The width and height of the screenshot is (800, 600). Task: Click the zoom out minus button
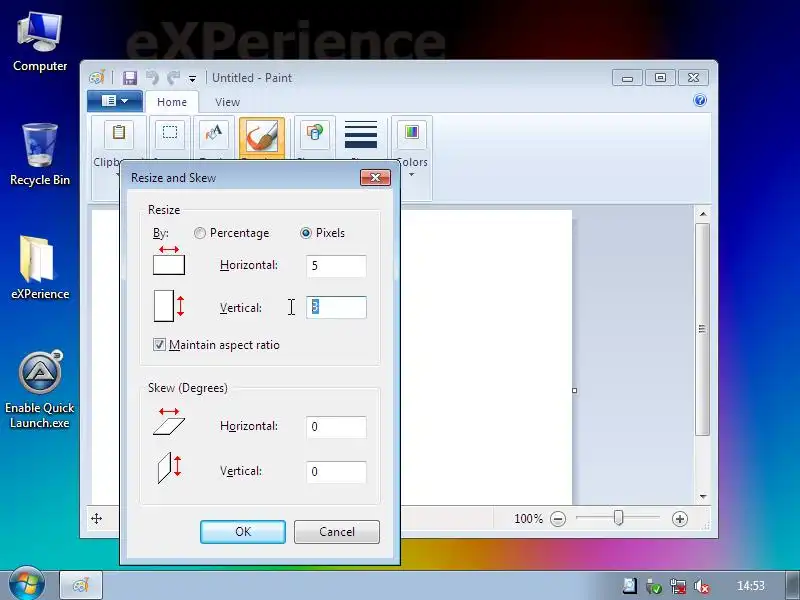click(558, 519)
